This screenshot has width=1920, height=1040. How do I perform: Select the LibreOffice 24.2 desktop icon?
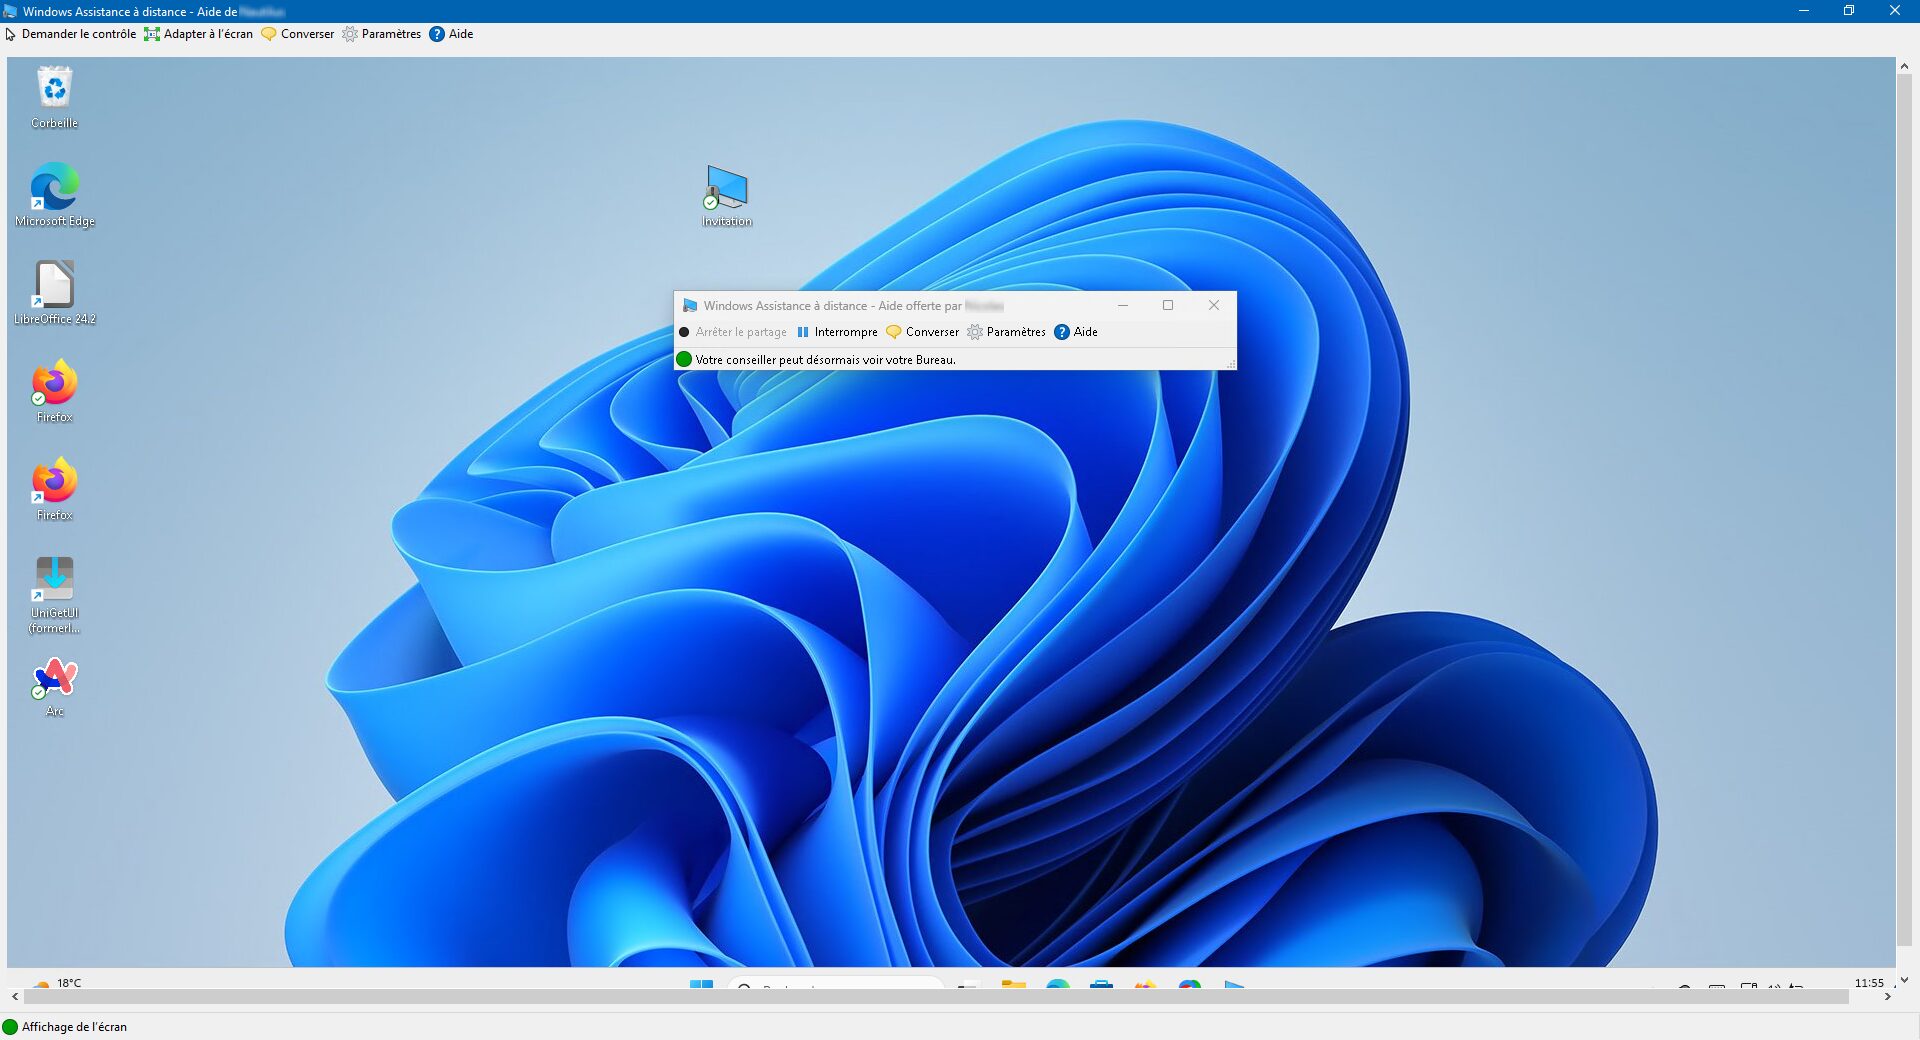pos(55,293)
